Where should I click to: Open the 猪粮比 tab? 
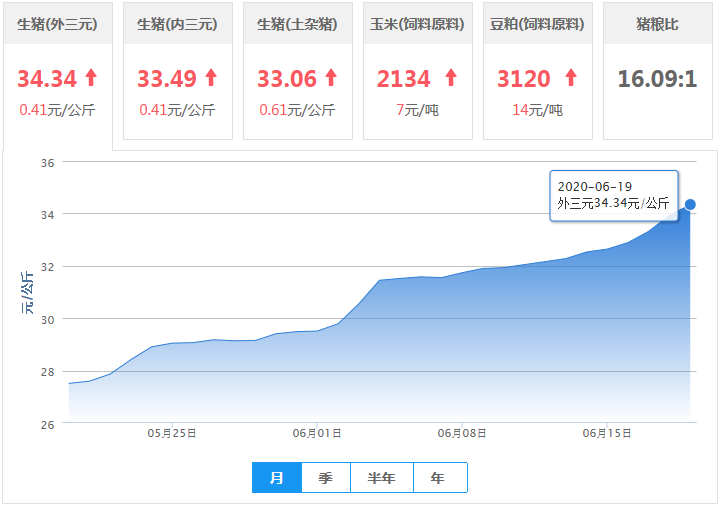658,23
